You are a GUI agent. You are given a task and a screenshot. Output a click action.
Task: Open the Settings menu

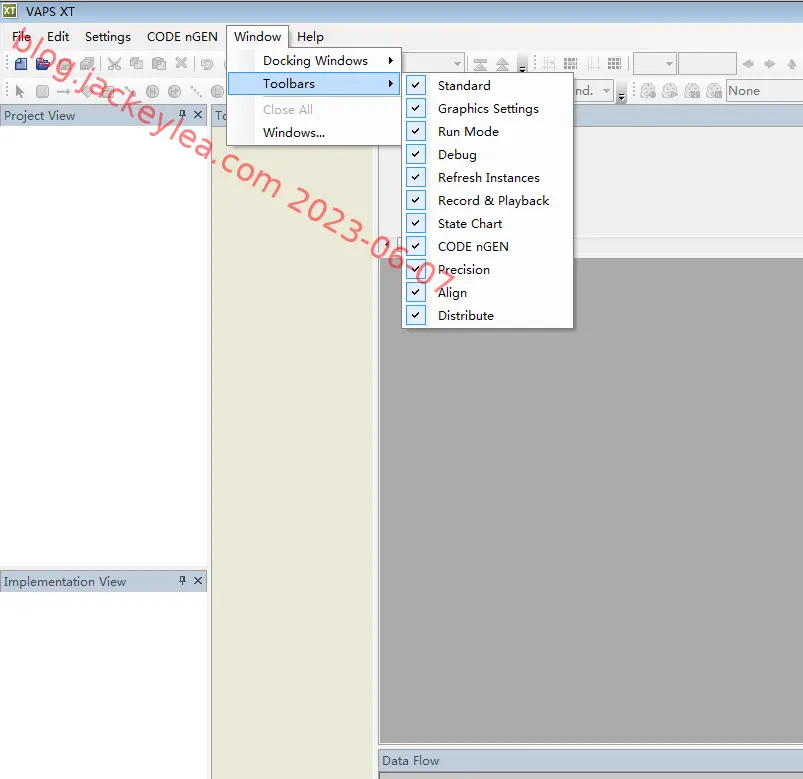[x=108, y=37]
